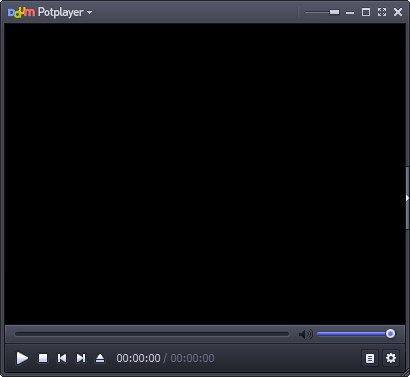410x377 pixels.
Task: Maximize the player window
Action: coord(366,12)
